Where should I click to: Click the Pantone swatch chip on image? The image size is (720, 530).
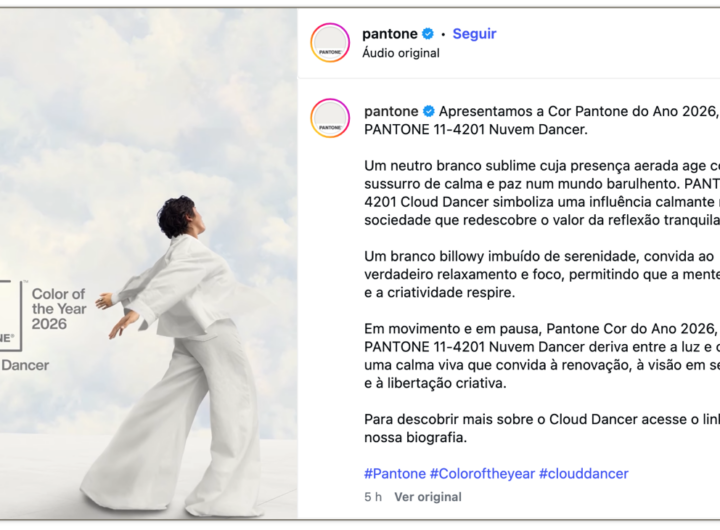pyautogui.click(x=11, y=316)
